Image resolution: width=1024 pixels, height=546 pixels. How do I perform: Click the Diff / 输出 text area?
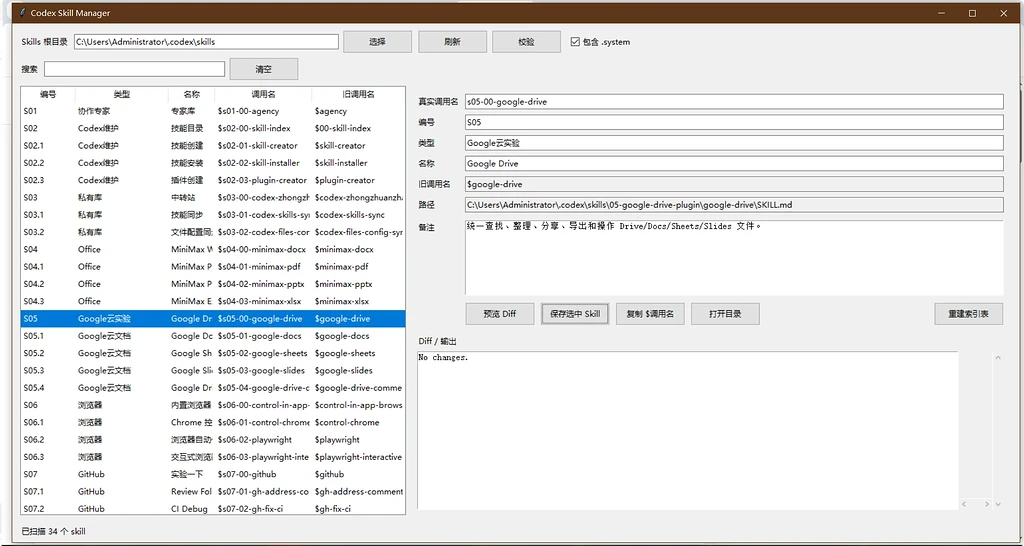click(x=687, y=430)
